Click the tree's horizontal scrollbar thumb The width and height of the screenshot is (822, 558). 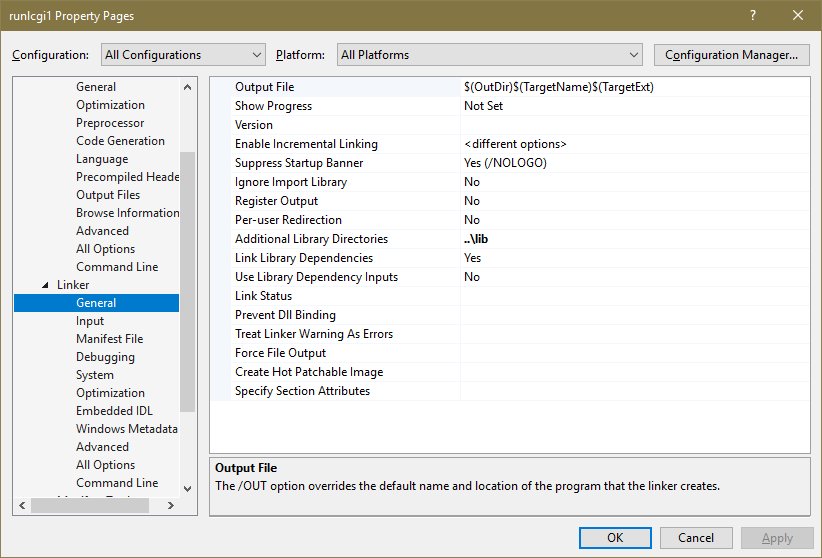[x=90, y=506]
